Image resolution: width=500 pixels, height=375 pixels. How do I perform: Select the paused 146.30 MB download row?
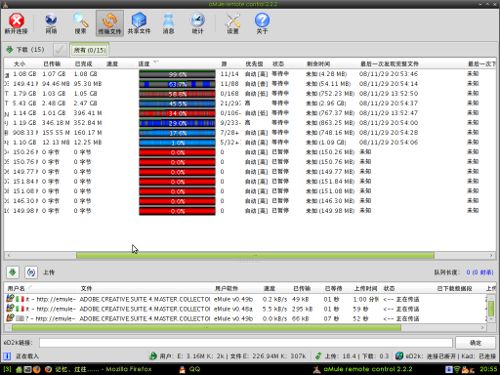(249, 201)
